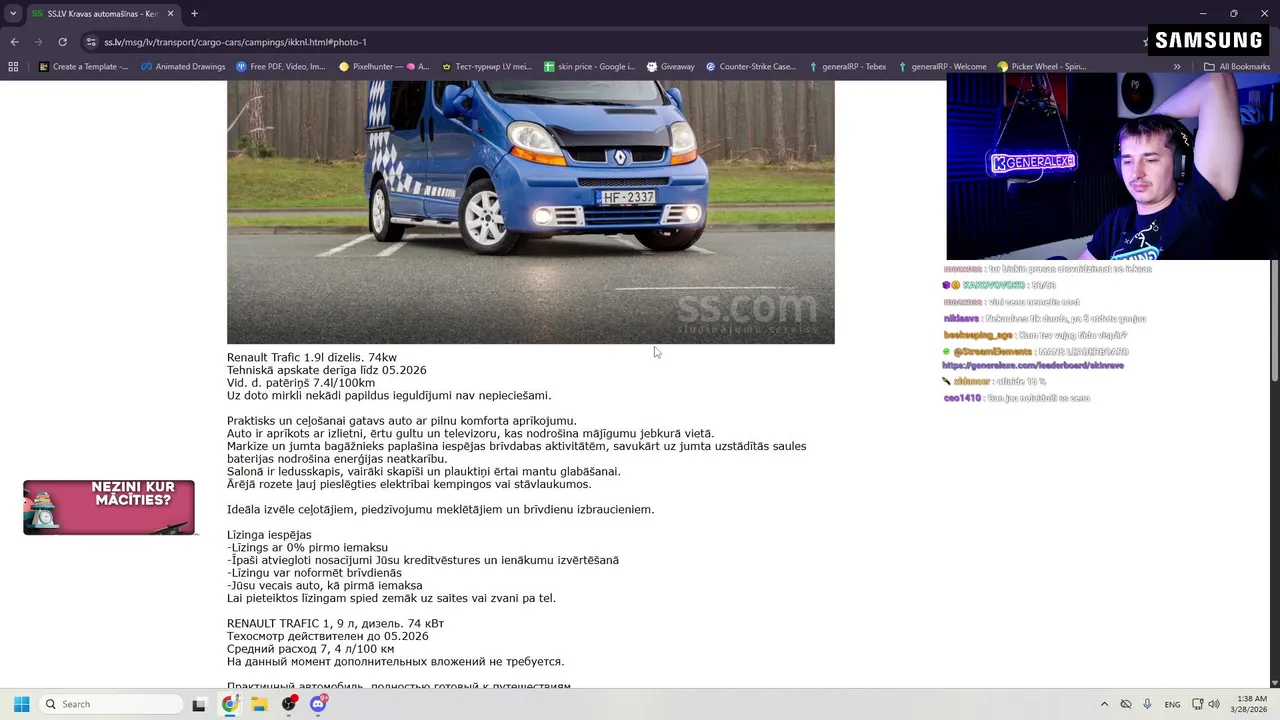The image size is (1280, 720).
Task: Click text 'Средний расход 7, 4 л/100 км'
Action: pos(310,649)
